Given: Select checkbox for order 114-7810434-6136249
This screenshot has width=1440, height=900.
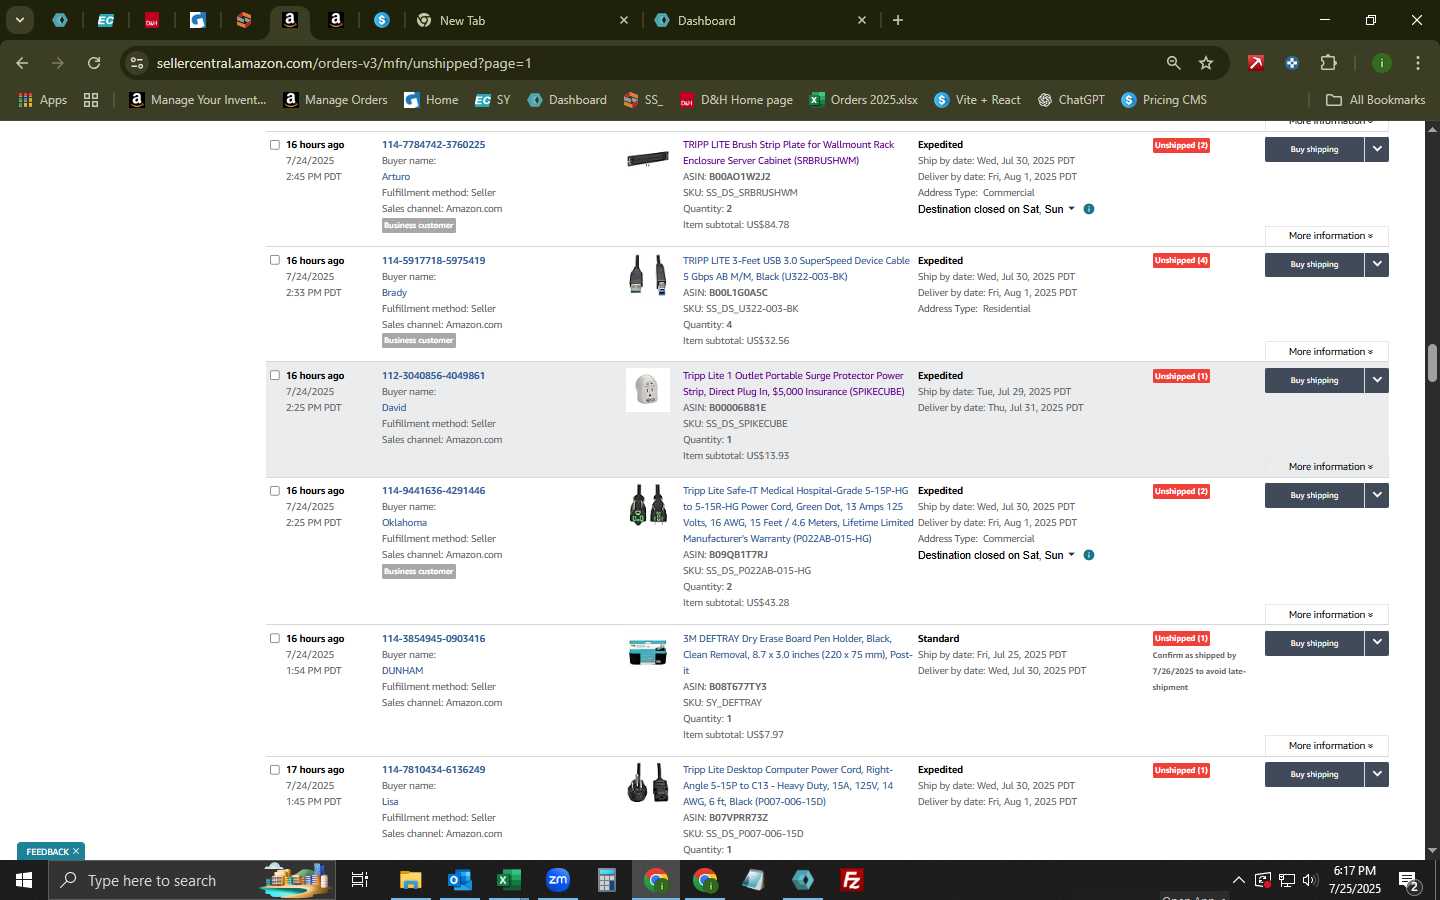Looking at the screenshot, I should pos(275,770).
